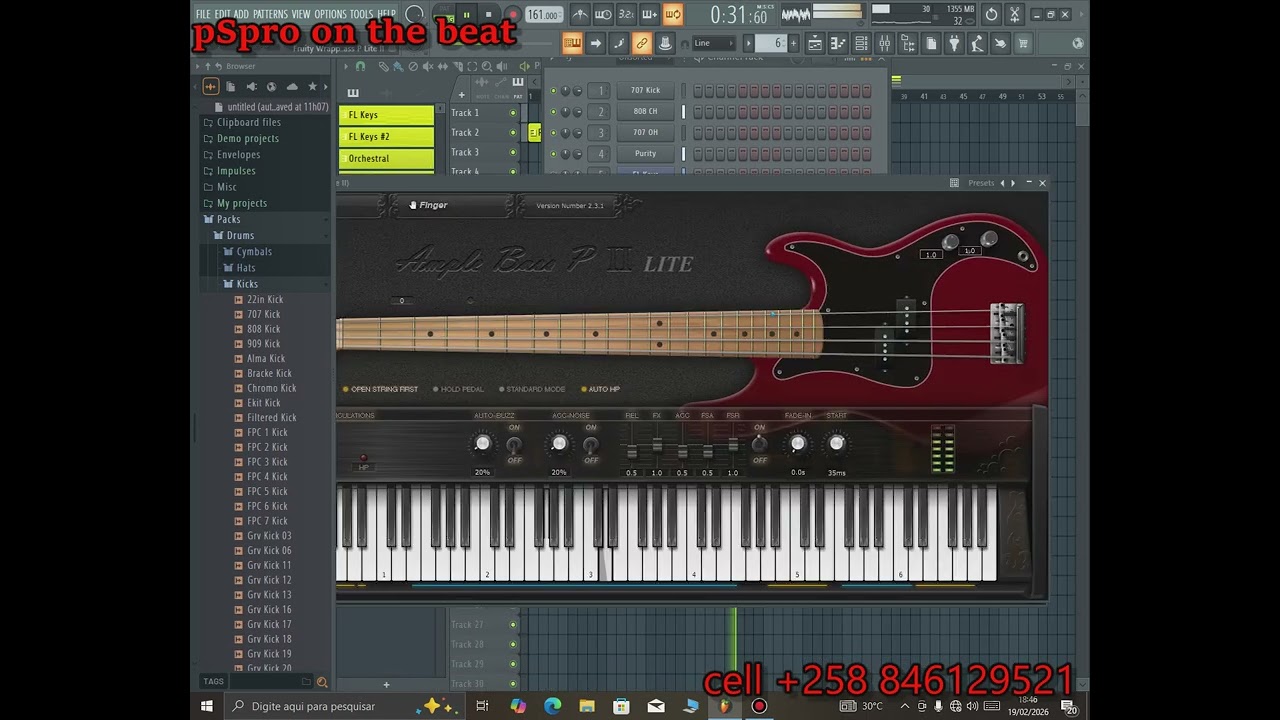
Task: Click the record button in the transport
Action: click(x=512, y=15)
